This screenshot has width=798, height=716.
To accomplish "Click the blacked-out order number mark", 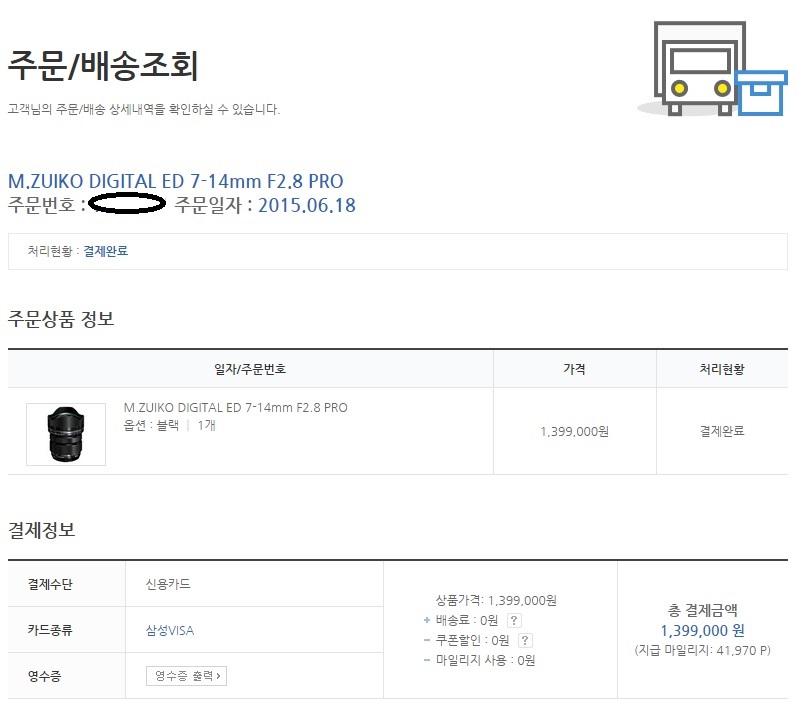I will tap(126, 206).
